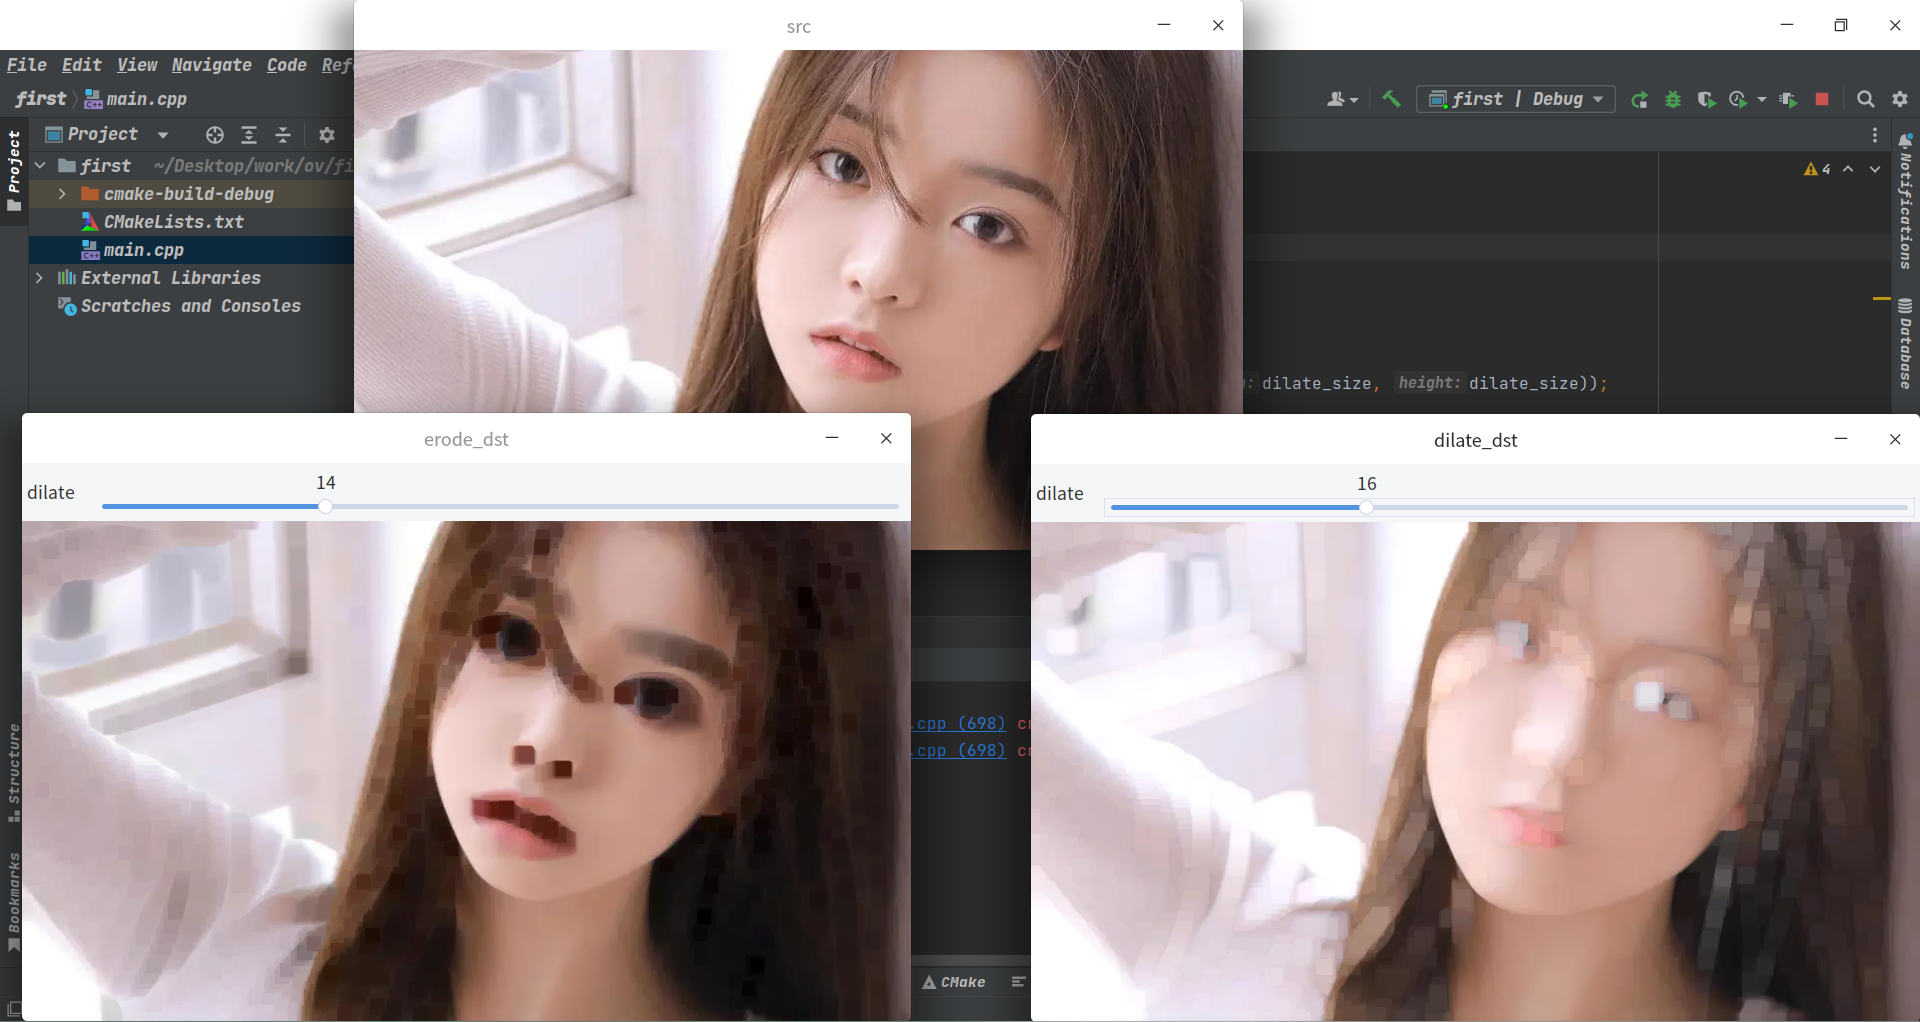Collapse all nodes in the Project tree
Viewport: 1920px width, 1022px height.
coord(283,135)
